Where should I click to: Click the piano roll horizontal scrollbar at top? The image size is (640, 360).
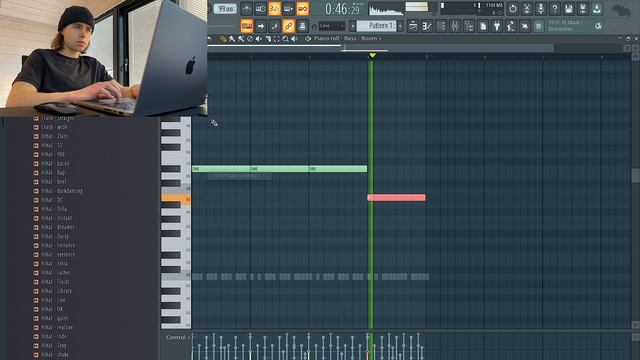[x=380, y=48]
